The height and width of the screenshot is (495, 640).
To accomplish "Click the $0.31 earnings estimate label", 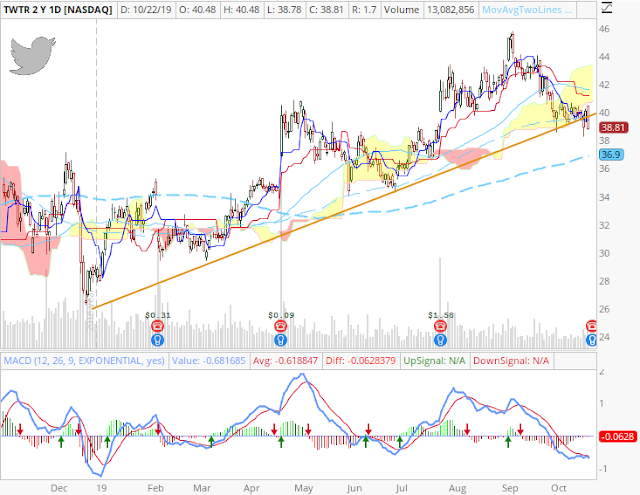I will pyautogui.click(x=158, y=315).
